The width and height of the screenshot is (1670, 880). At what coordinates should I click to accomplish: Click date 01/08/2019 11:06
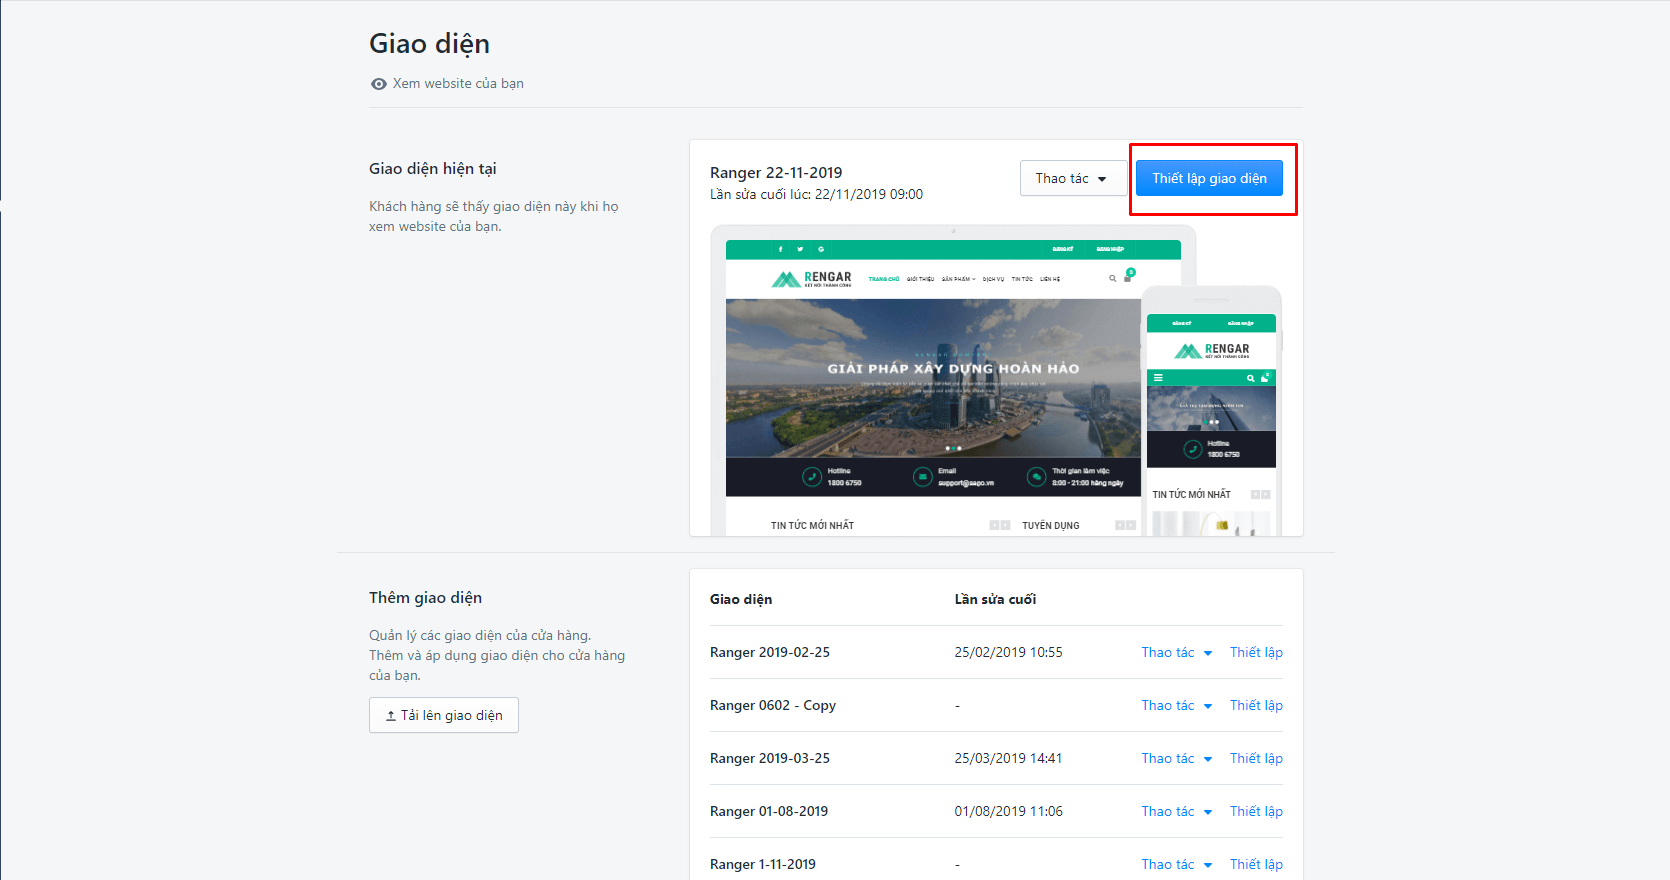click(x=1008, y=811)
